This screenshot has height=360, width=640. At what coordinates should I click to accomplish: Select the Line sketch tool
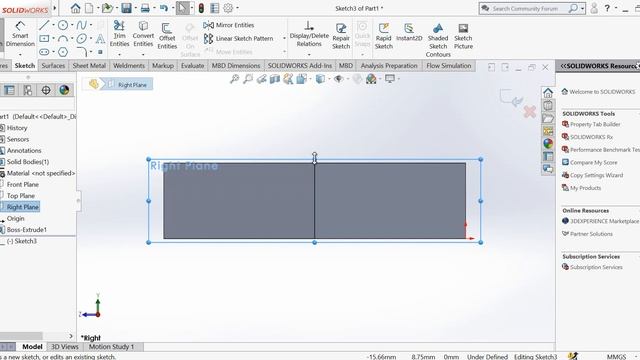[44, 25]
